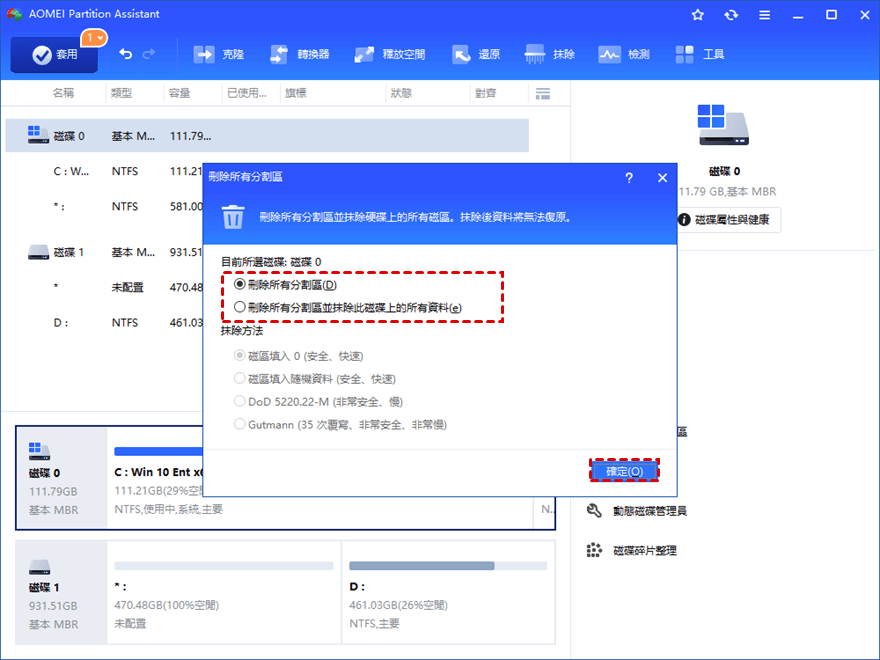This screenshot has height=660, width=880.
Task: Choose 磁區填入隨機資料 wipe method
Action: tap(315, 379)
